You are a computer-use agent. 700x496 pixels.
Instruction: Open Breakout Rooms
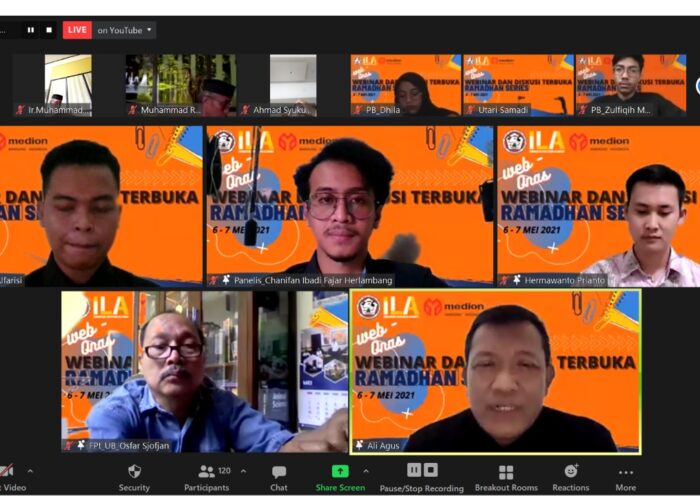pos(505,475)
